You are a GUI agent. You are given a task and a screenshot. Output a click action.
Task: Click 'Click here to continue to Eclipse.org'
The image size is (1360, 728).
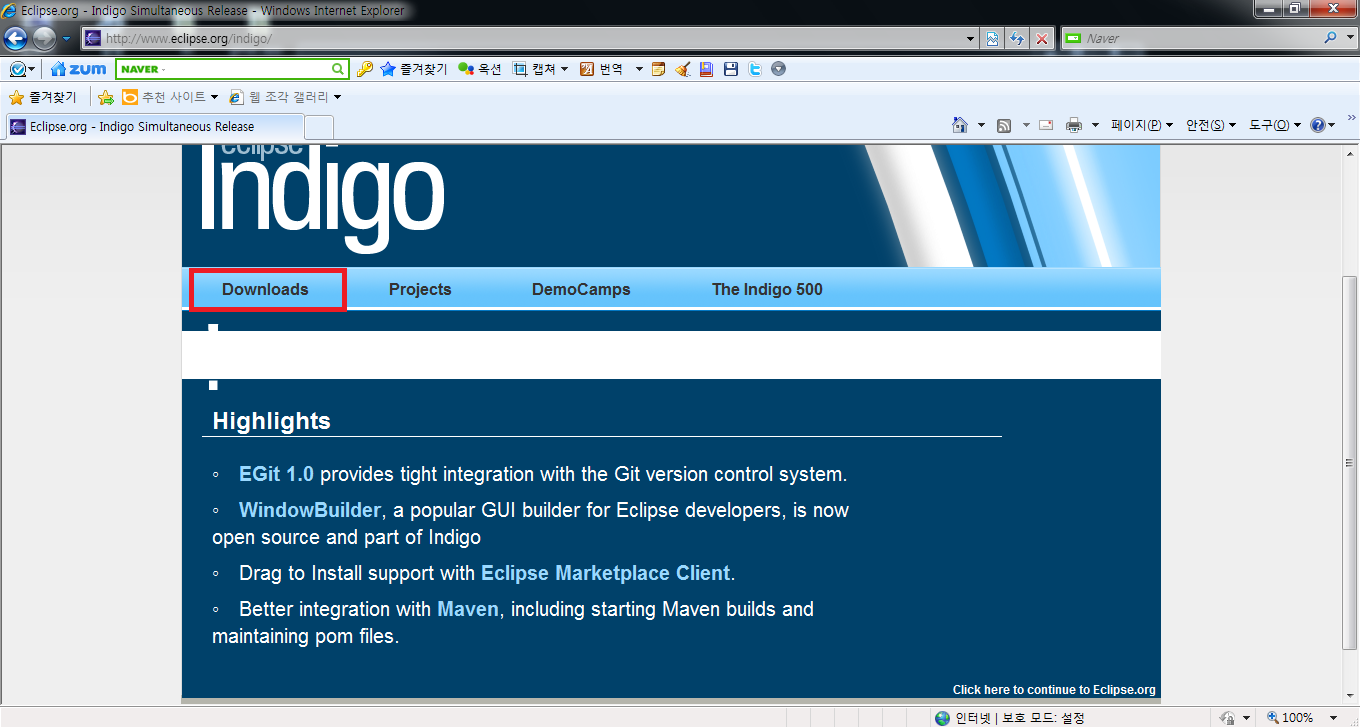pos(1053,689)
